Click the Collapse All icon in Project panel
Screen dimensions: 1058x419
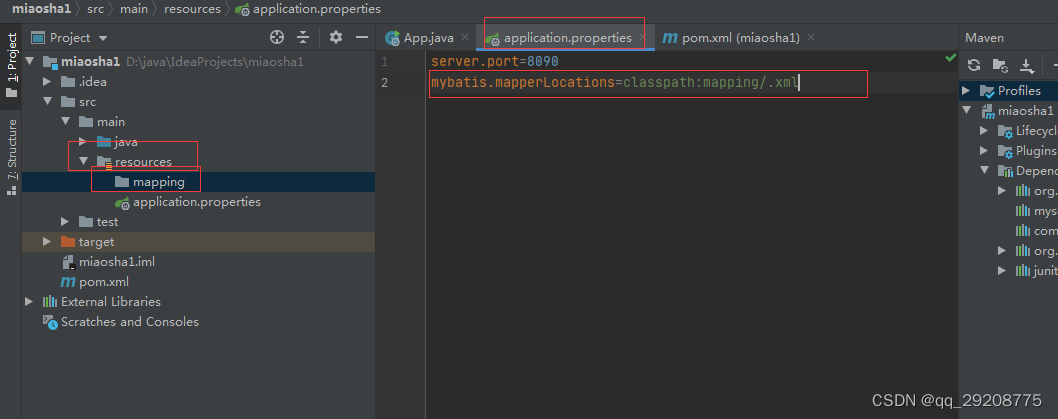pos(304,37)
